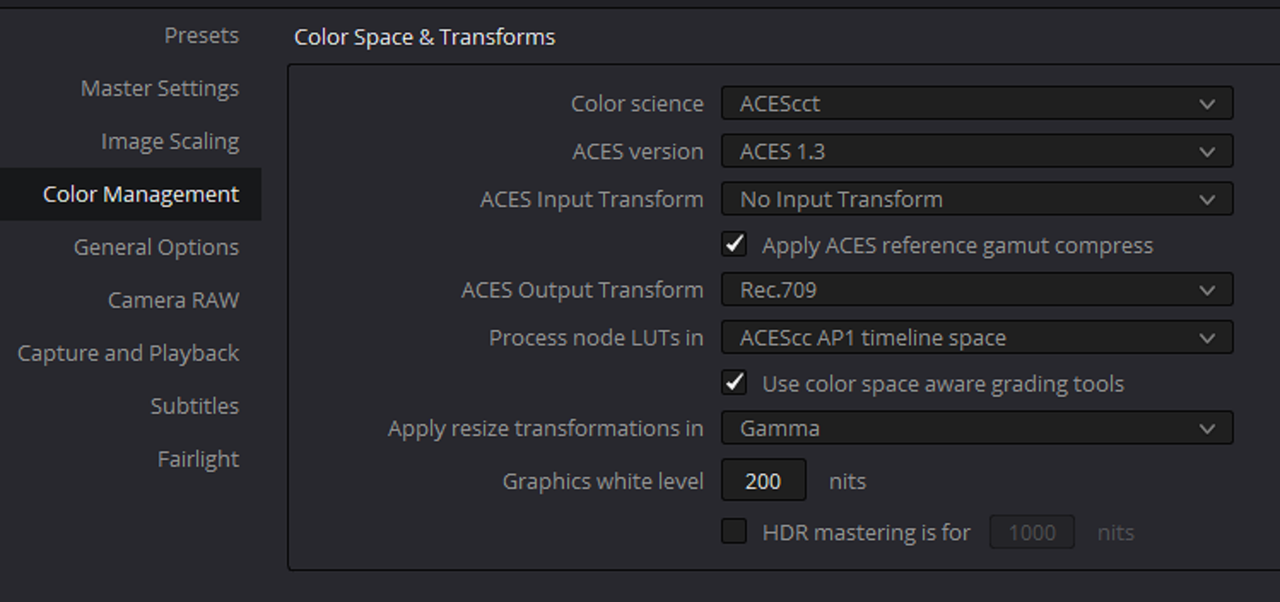
Task: Click the Color Space & Transforms heading
Action: (x=424, y=37)
